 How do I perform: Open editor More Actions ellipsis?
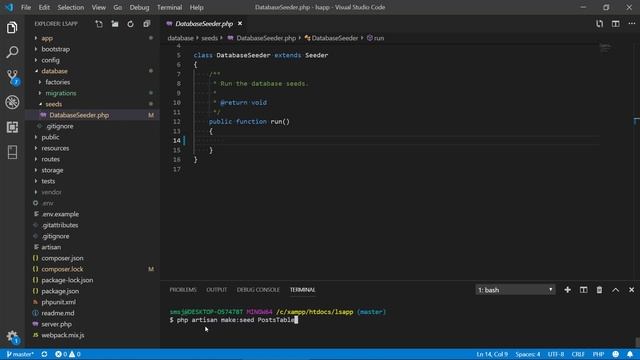pyautogui.click(x=631, y=24)
